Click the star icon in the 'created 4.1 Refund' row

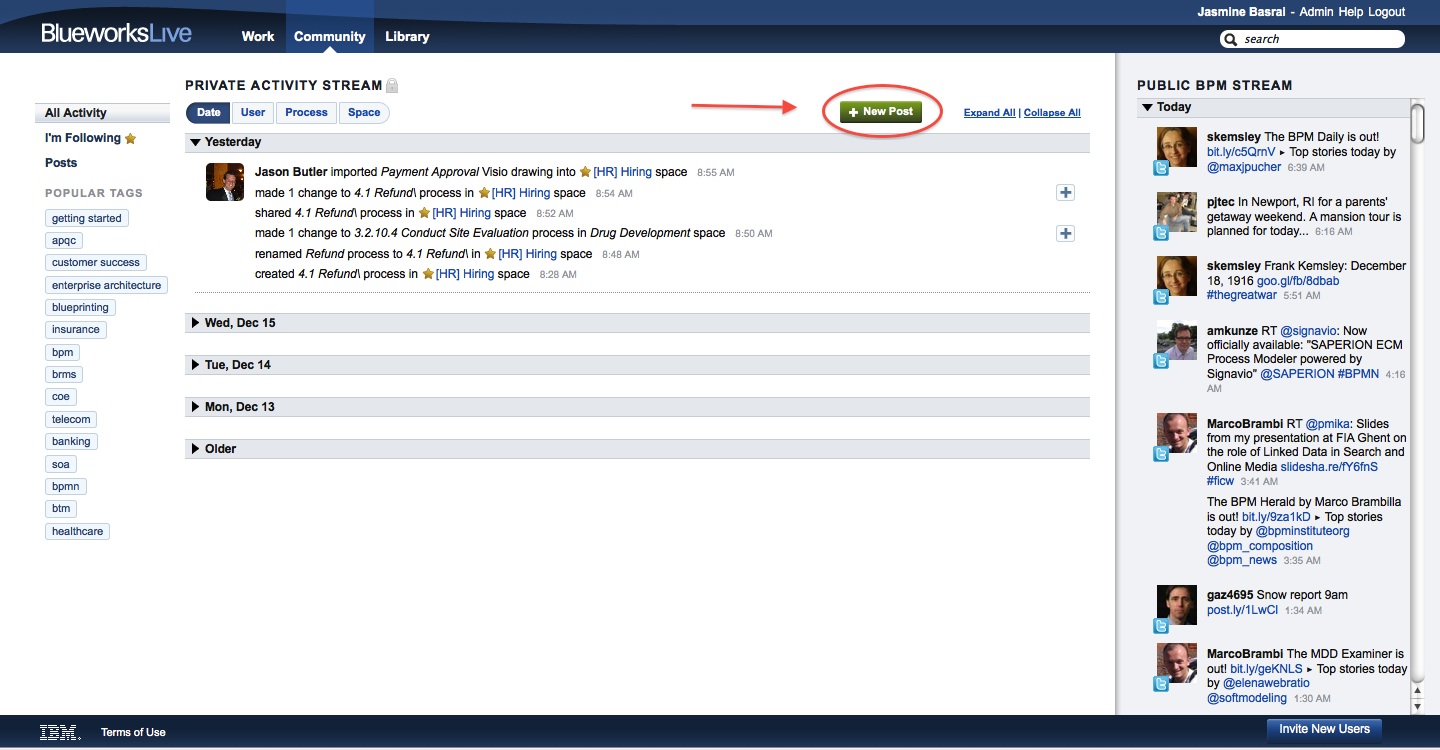(428, 274)
